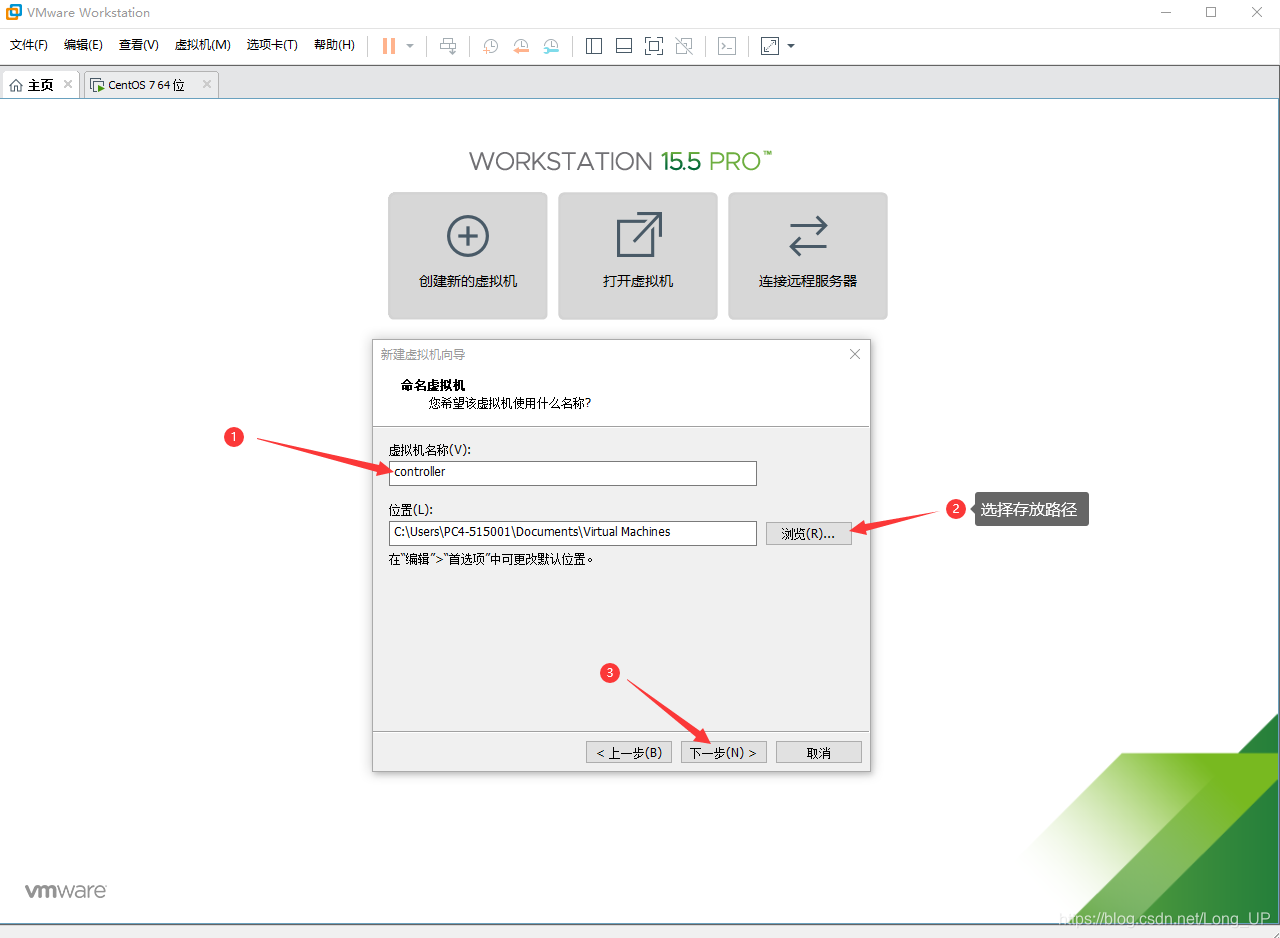Close the 主页 tab
This screenshot has height=938, width=1280.
click(68, 84)
